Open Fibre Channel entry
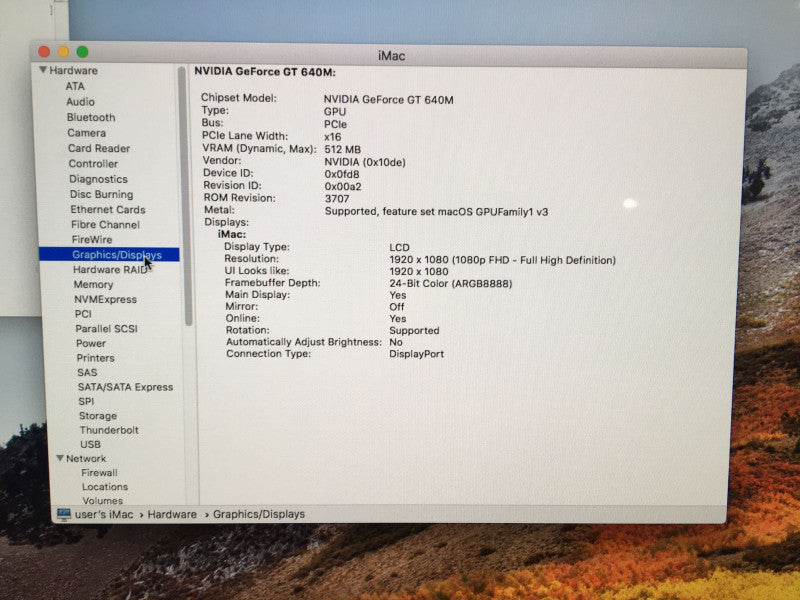The image size is (800, 600). tap(105, 224)
